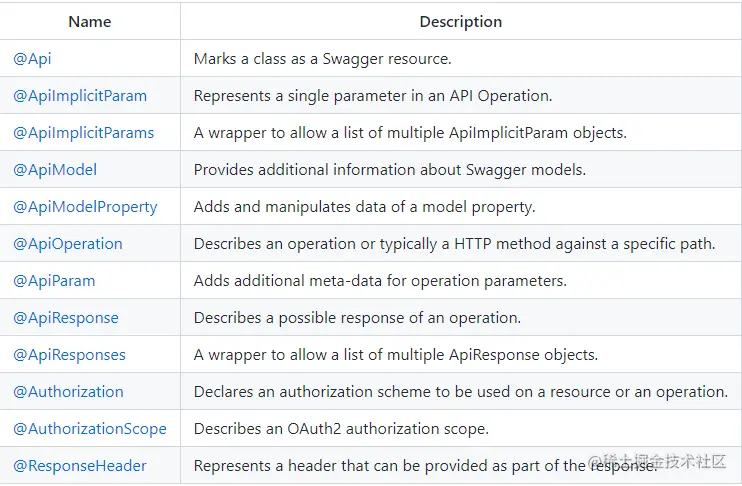Click the @Authorization link
The width and height of the screenshot is (742, 486).
point(69,392)
